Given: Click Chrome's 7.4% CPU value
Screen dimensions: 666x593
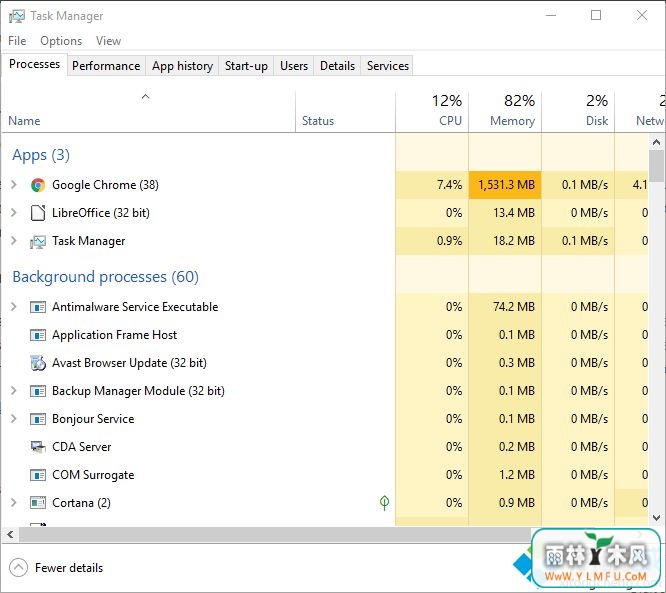Looking at the screenshot, I should [449, 185].
